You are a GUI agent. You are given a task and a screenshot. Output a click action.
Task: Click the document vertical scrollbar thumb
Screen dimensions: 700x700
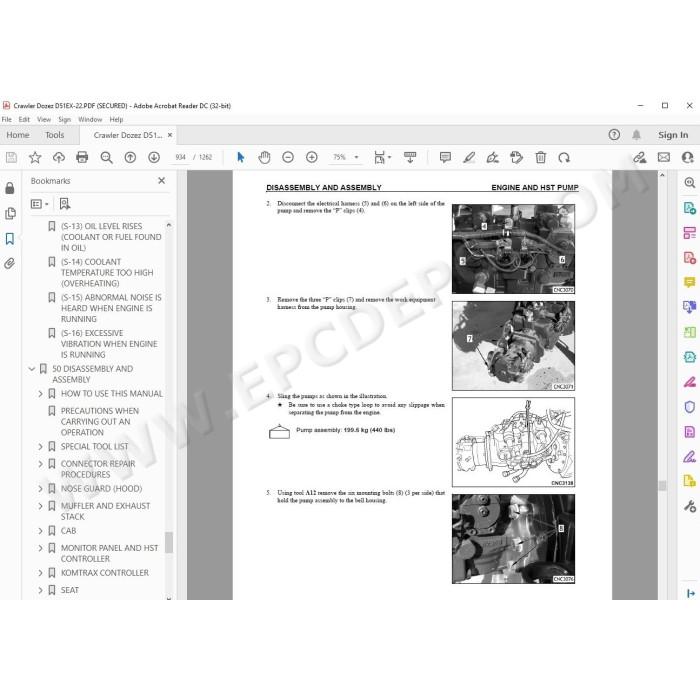[x=662, y=486]
